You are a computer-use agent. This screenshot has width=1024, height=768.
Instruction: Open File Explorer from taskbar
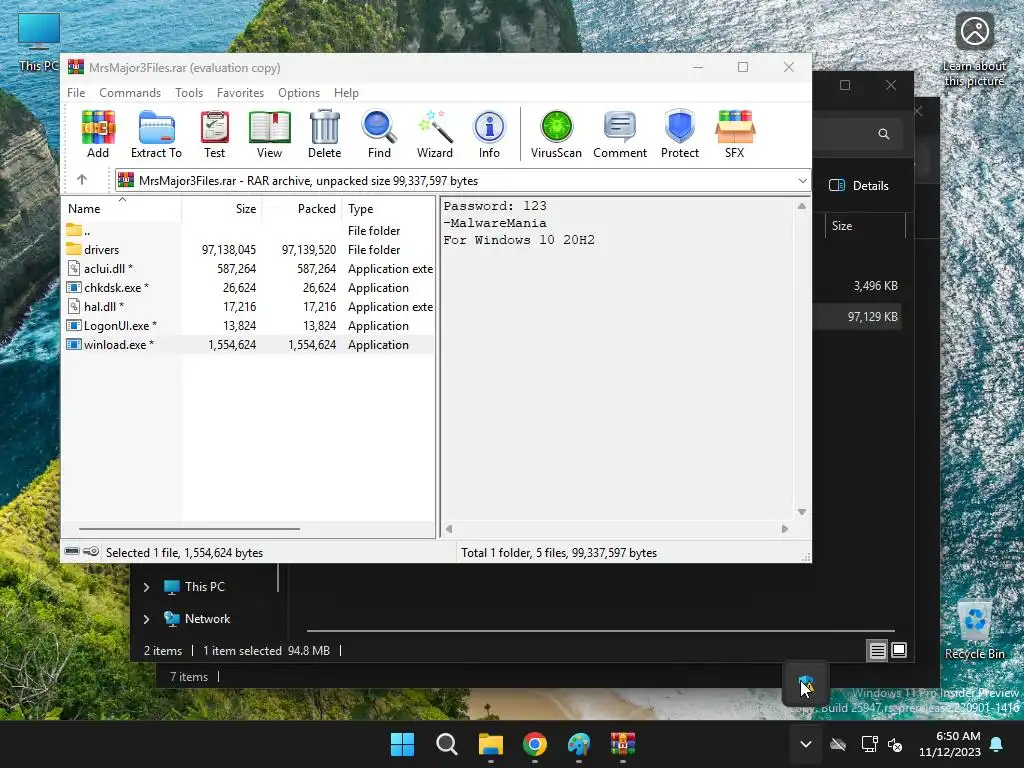490,744
